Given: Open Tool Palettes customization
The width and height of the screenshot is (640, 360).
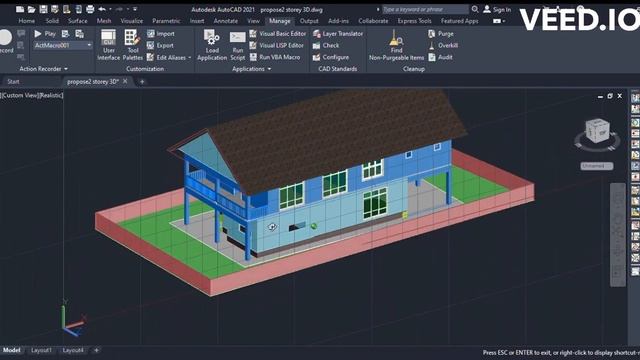Looking at the screenshot, I should (133, 45).
